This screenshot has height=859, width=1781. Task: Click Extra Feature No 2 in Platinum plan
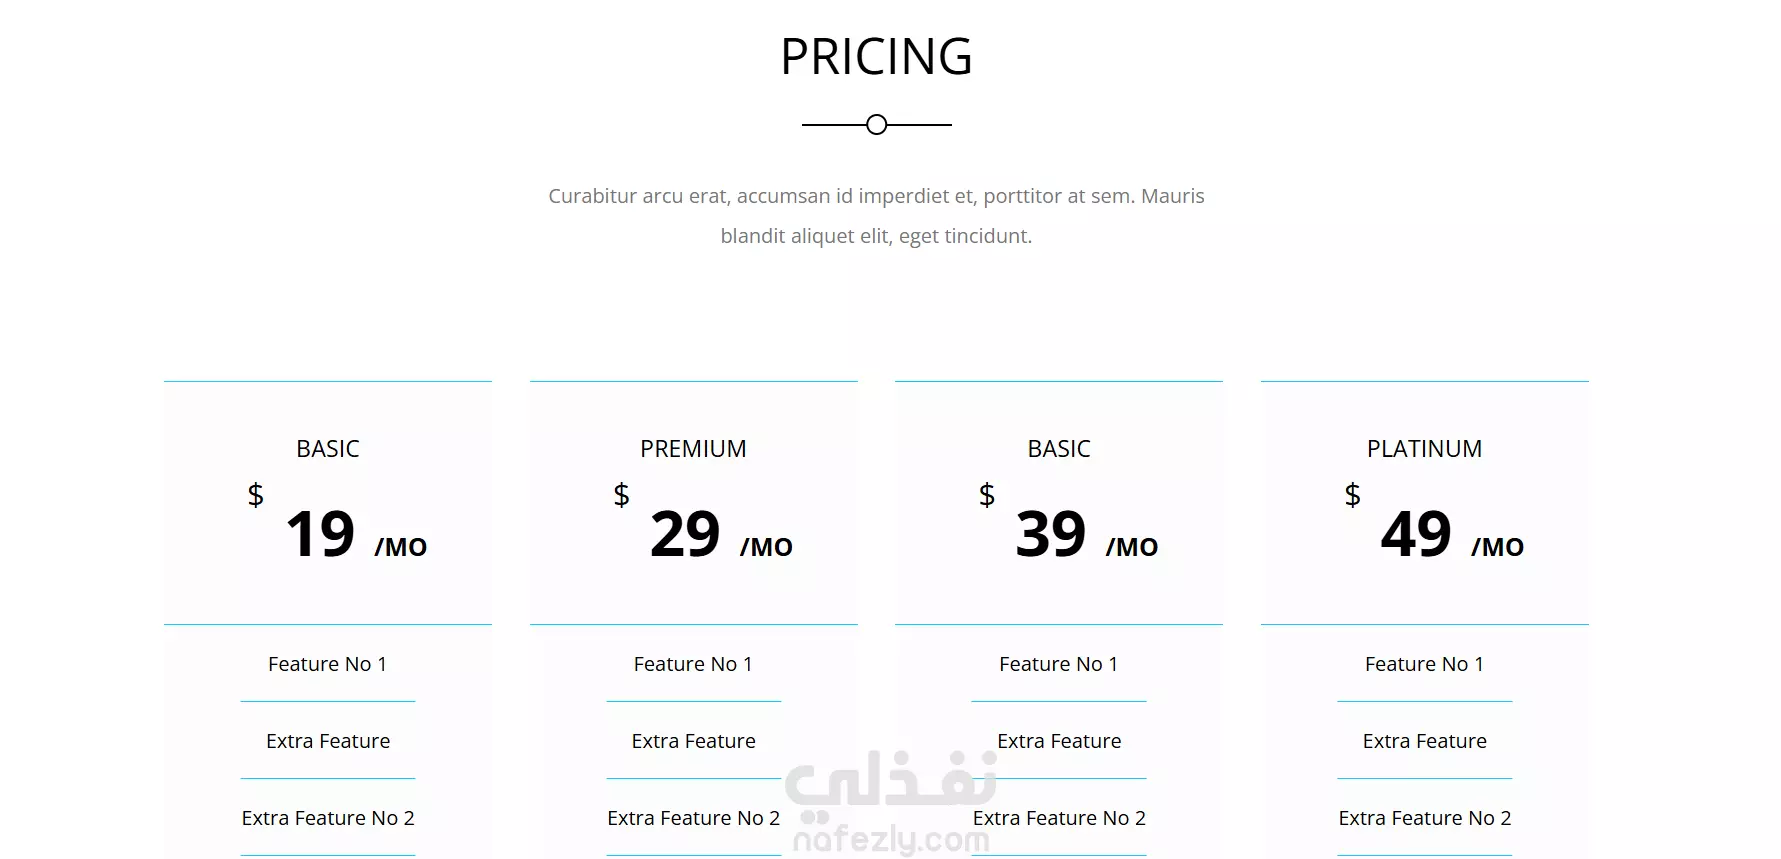click(x=1424, y=818)
